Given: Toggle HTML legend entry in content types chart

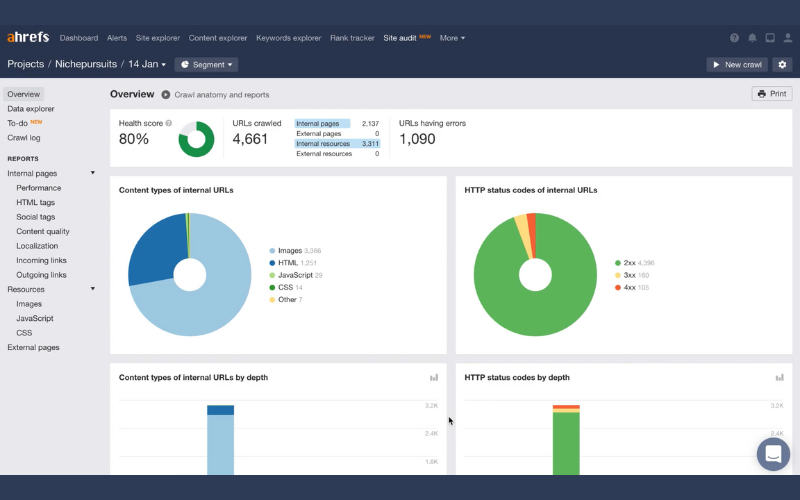Looking at the screenshot, I should coord(293,263).
